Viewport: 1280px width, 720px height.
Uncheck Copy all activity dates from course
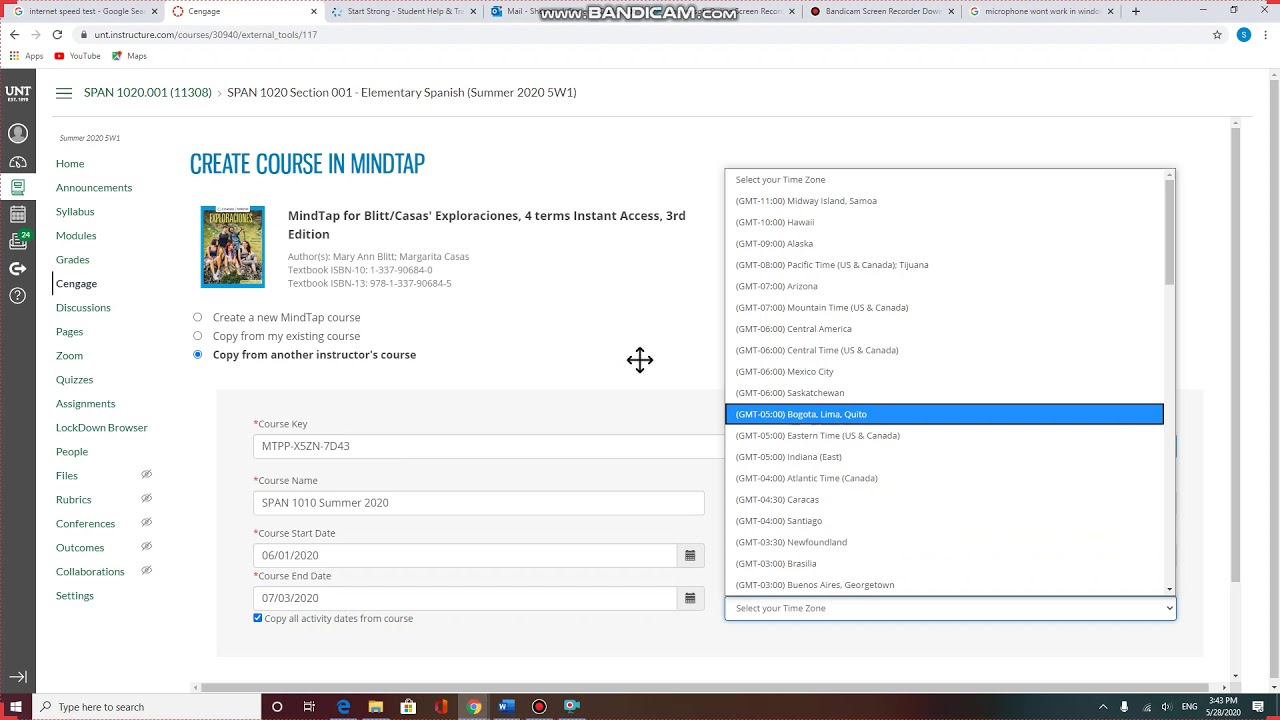[258, 618]
